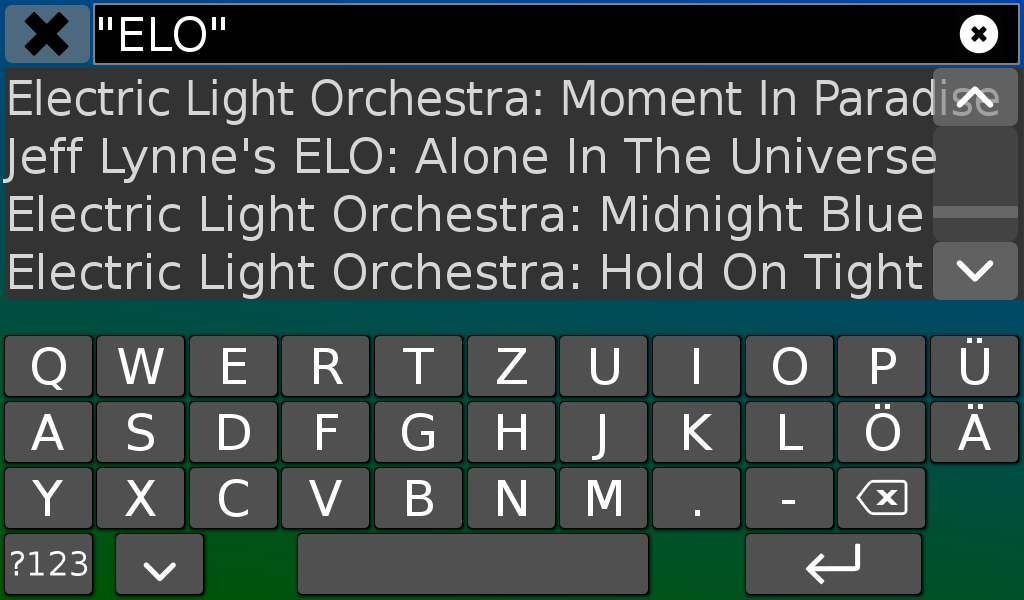Viewport: 1024px width, 600px height.
Task: Focus the "ELO" search input field
Action: coord(520,35)
